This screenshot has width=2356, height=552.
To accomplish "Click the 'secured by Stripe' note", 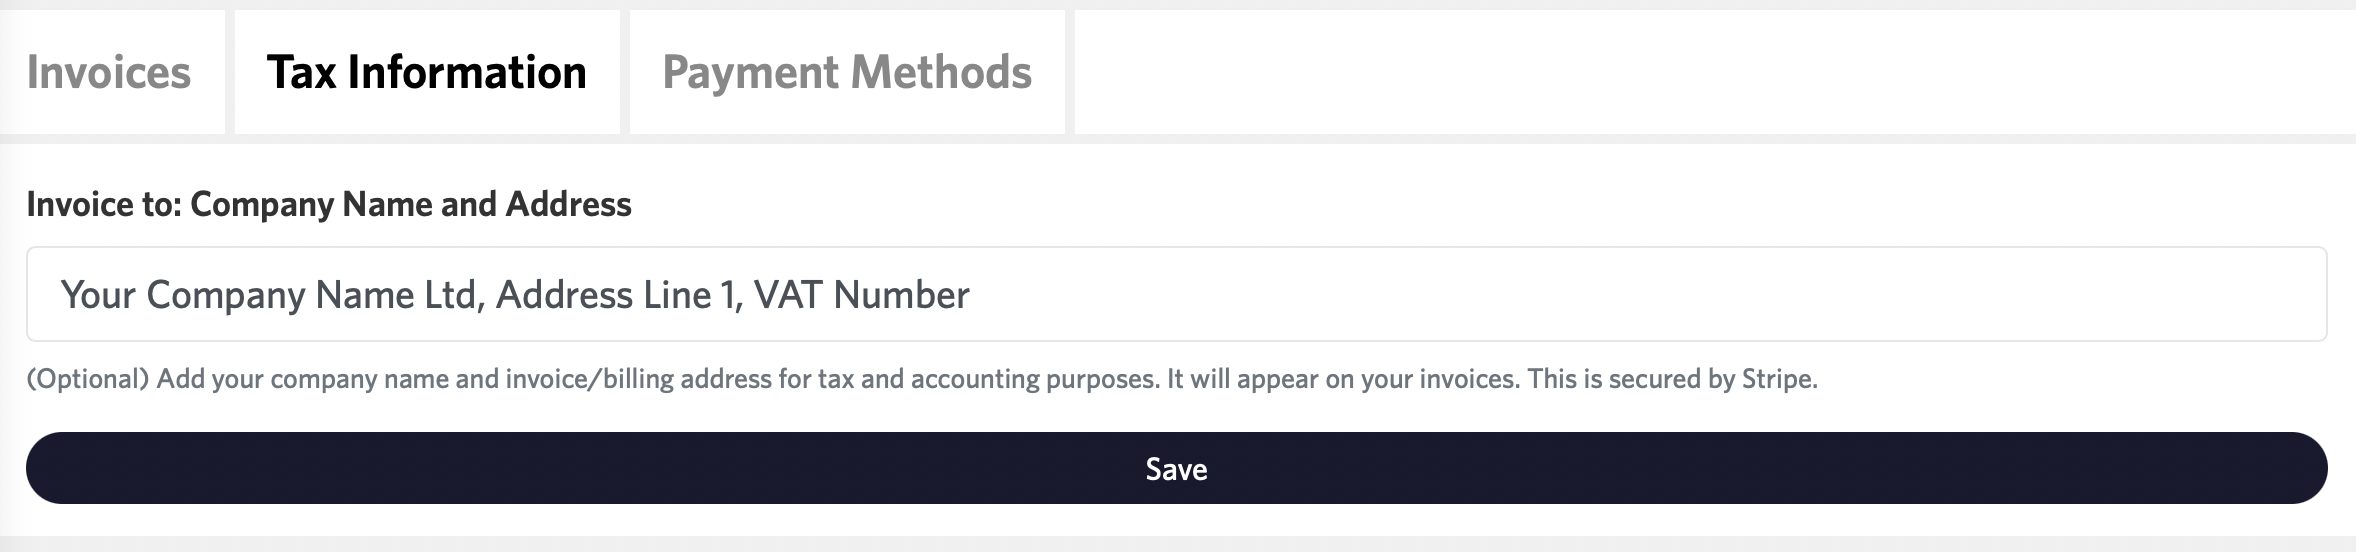I will (x=1700, y=379).
